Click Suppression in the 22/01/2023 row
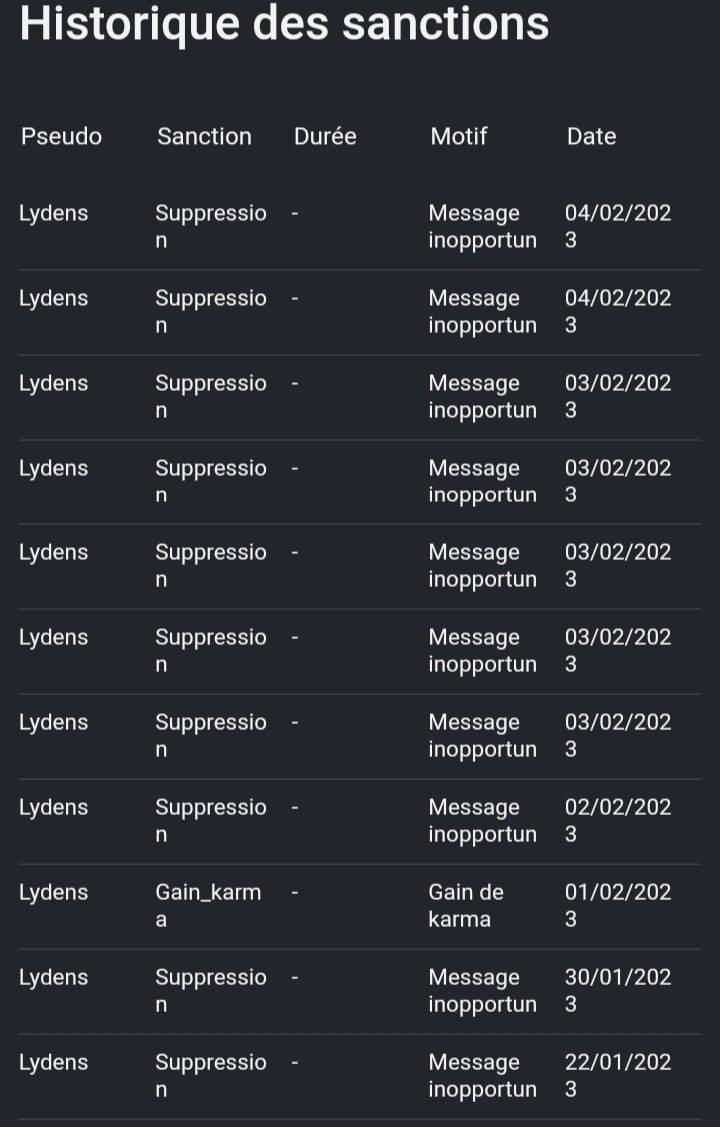720x1127 pixels. [211, 1075]
